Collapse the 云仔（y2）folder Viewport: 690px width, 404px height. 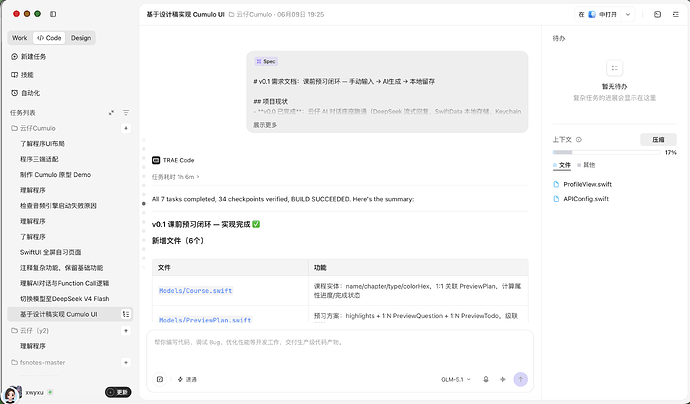pos(30,331)
